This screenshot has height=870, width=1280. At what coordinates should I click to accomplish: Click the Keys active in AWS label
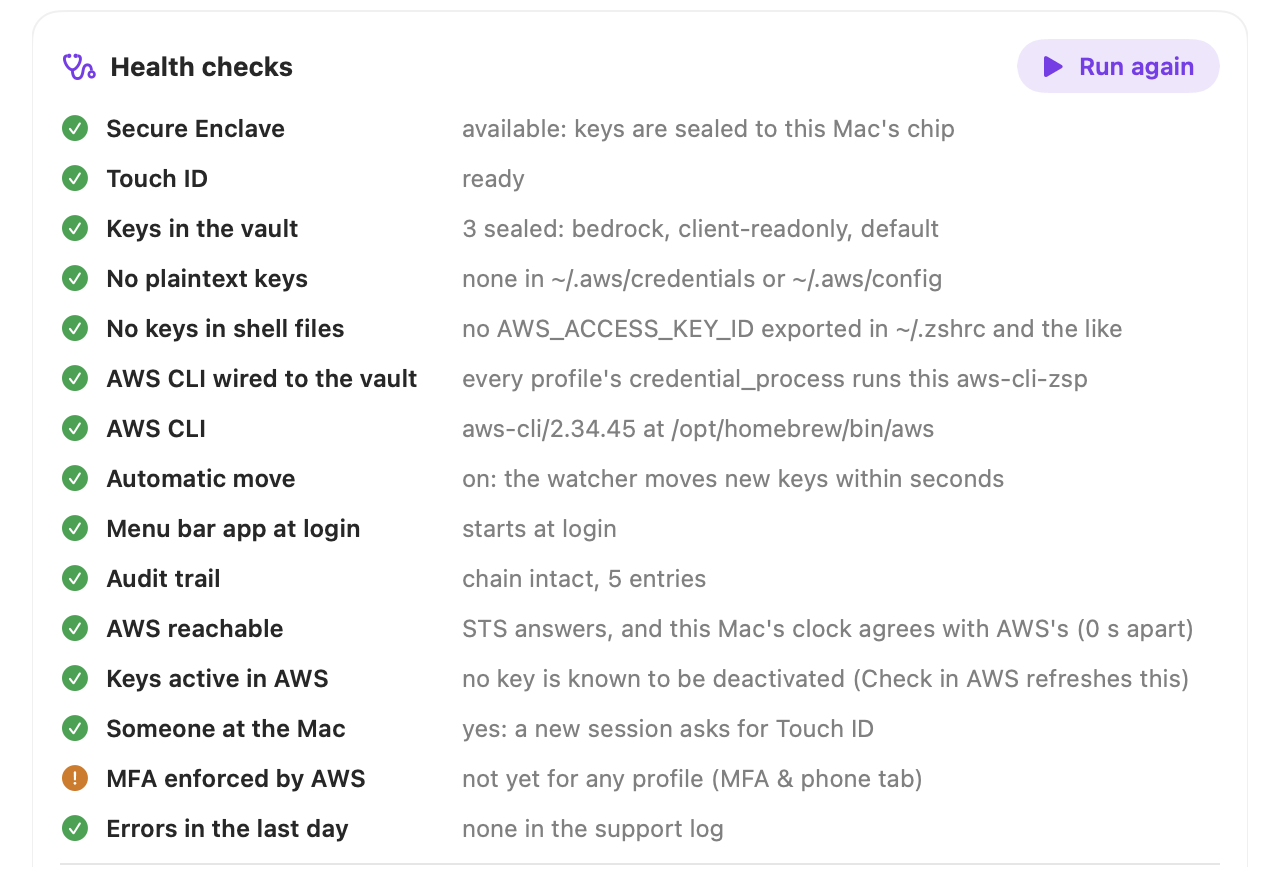click(x=217, y=679)
